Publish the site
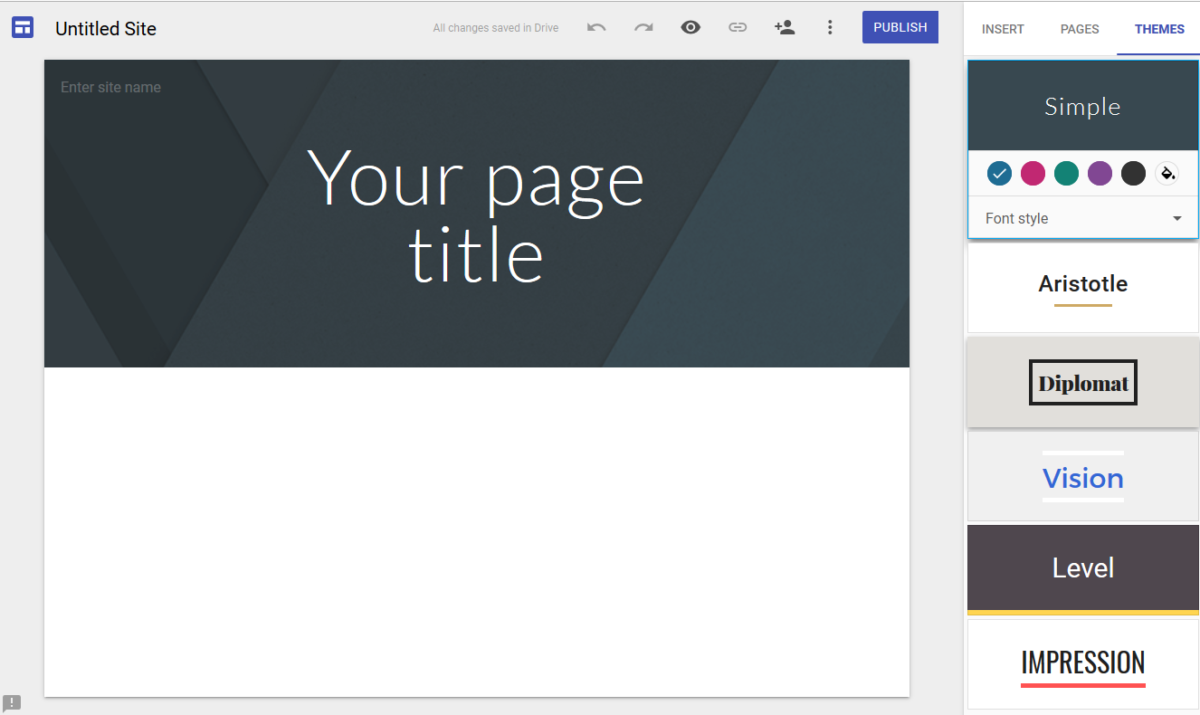Image resolution: width=1200 pixels, height=715 pixels. pos(900,27)
